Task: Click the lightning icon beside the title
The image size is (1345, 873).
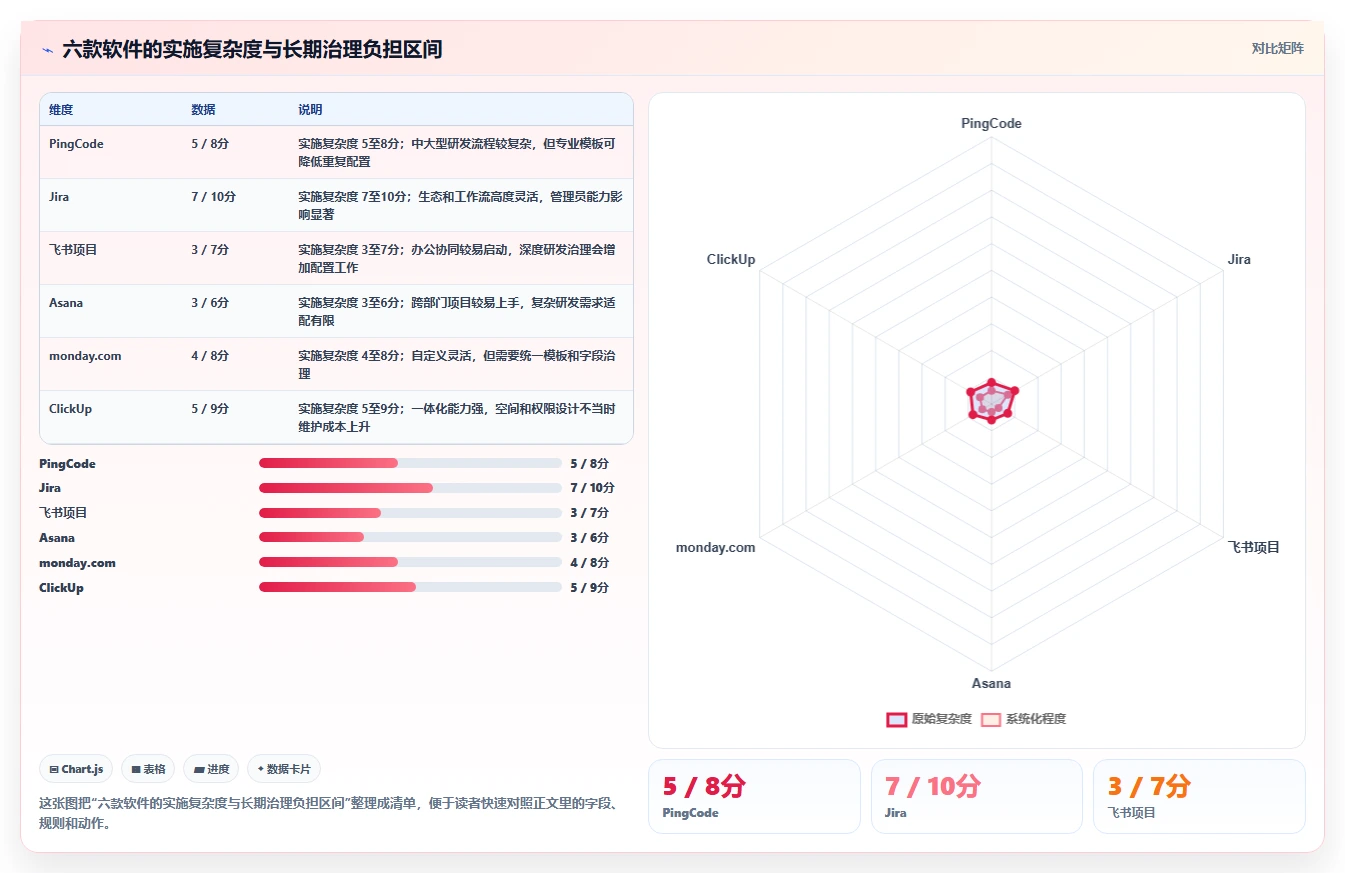Action: coord(48,49)
